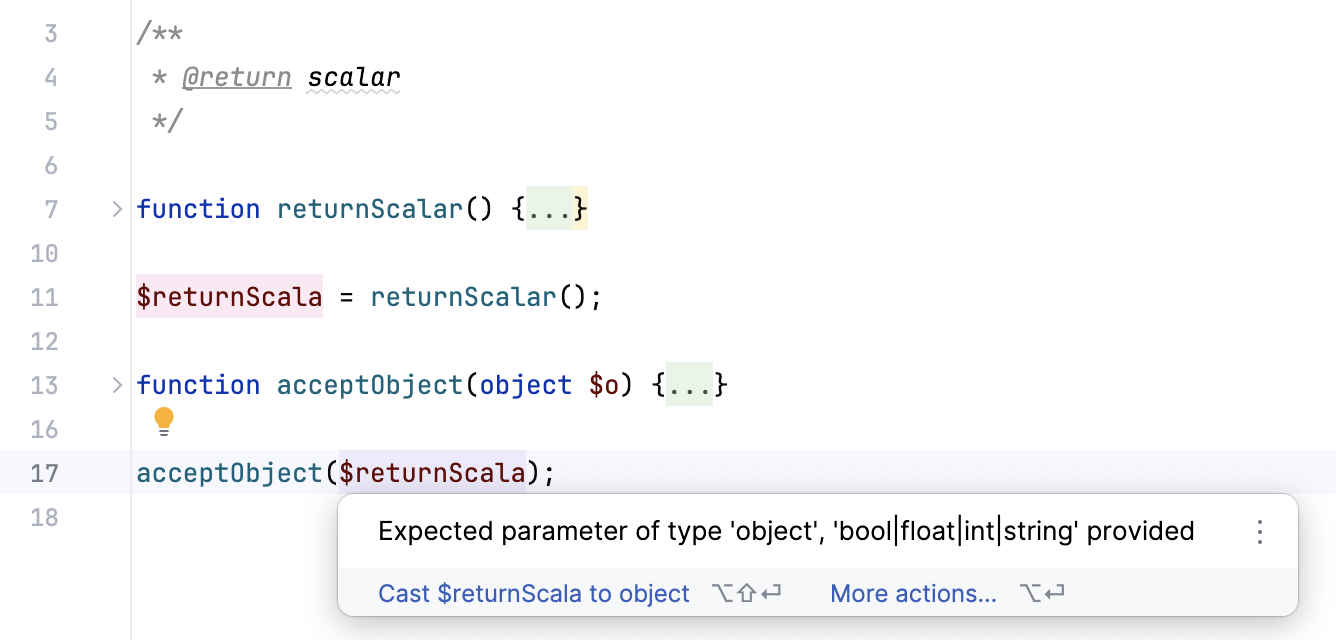The image size is (1336, 640).
Task: Open the 'More actions...' link
Action: [x=913, y=594]
